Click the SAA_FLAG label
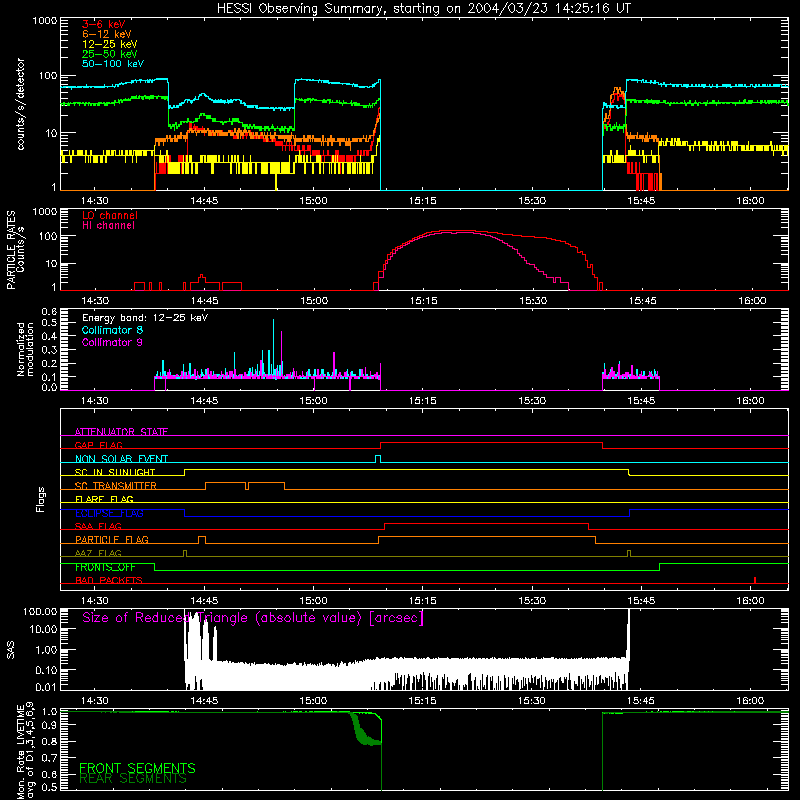800x800 pixels. click(x=98, y=526)
